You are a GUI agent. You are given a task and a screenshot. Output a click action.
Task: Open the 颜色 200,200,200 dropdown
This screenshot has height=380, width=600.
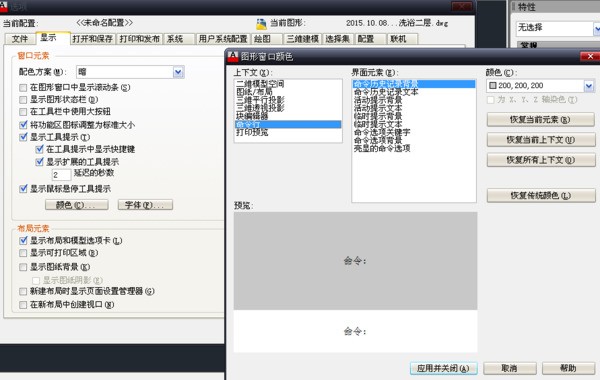pyautogui.click(x=589, y=86)
